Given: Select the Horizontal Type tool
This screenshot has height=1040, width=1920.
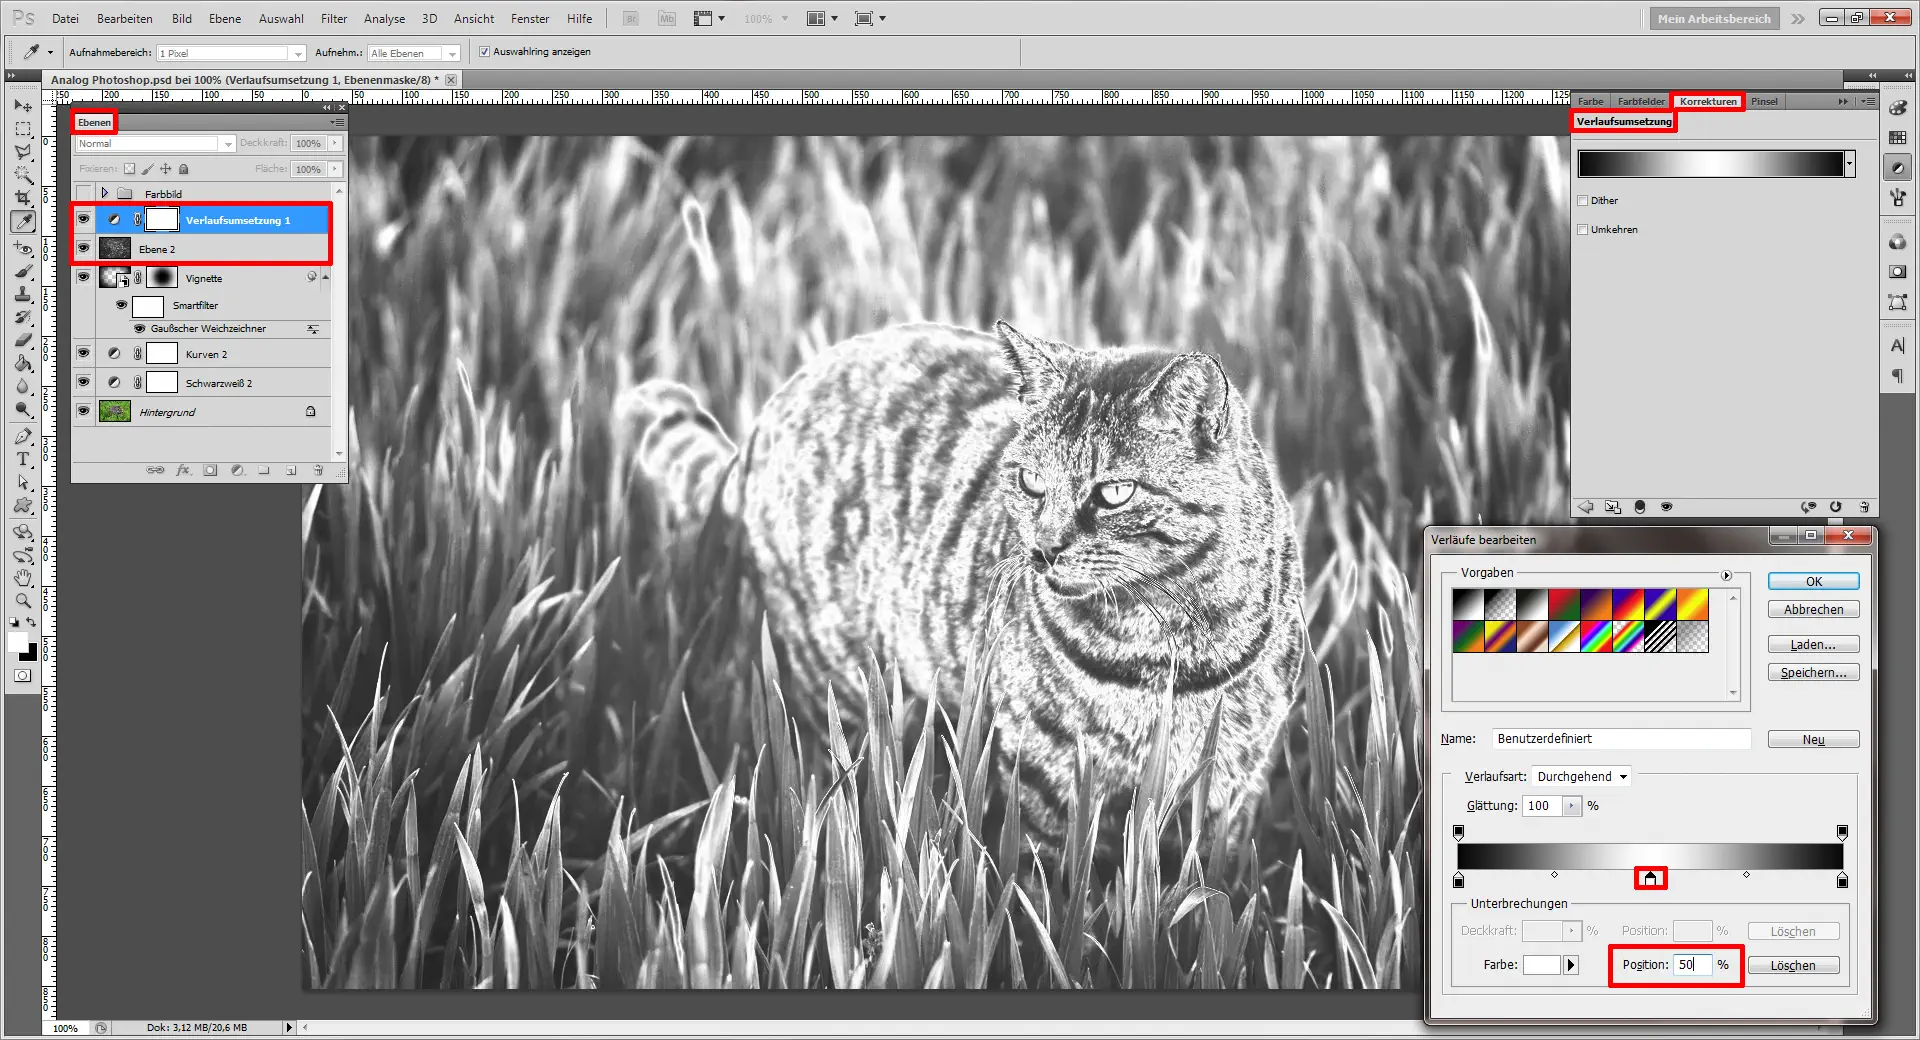Looking at the screenshot, I should (24, 460).
